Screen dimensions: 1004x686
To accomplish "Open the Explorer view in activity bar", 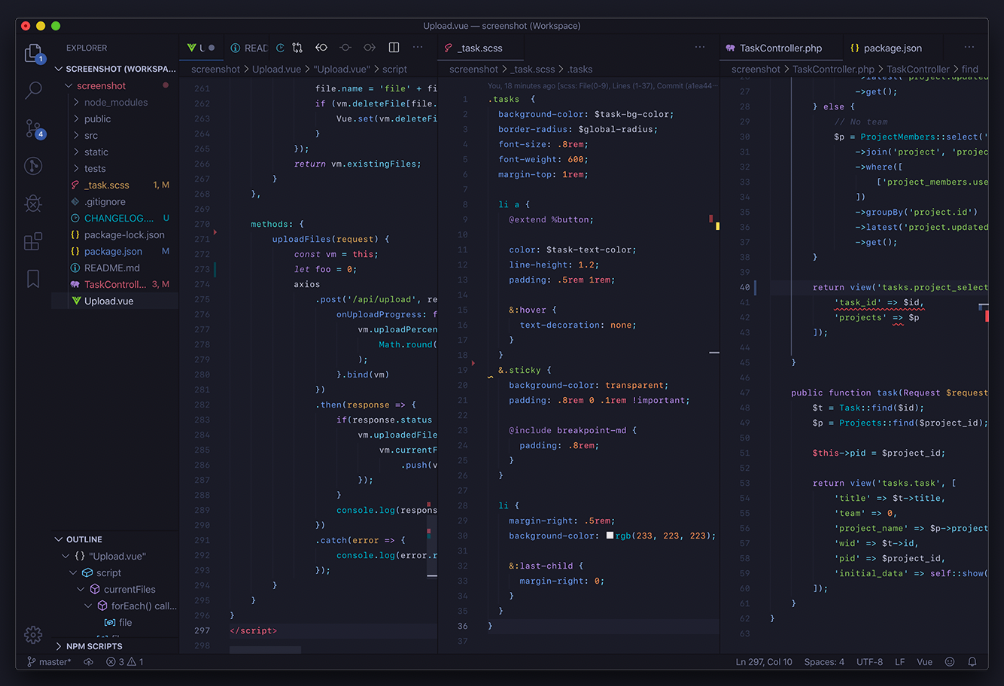I will [33, 53].
